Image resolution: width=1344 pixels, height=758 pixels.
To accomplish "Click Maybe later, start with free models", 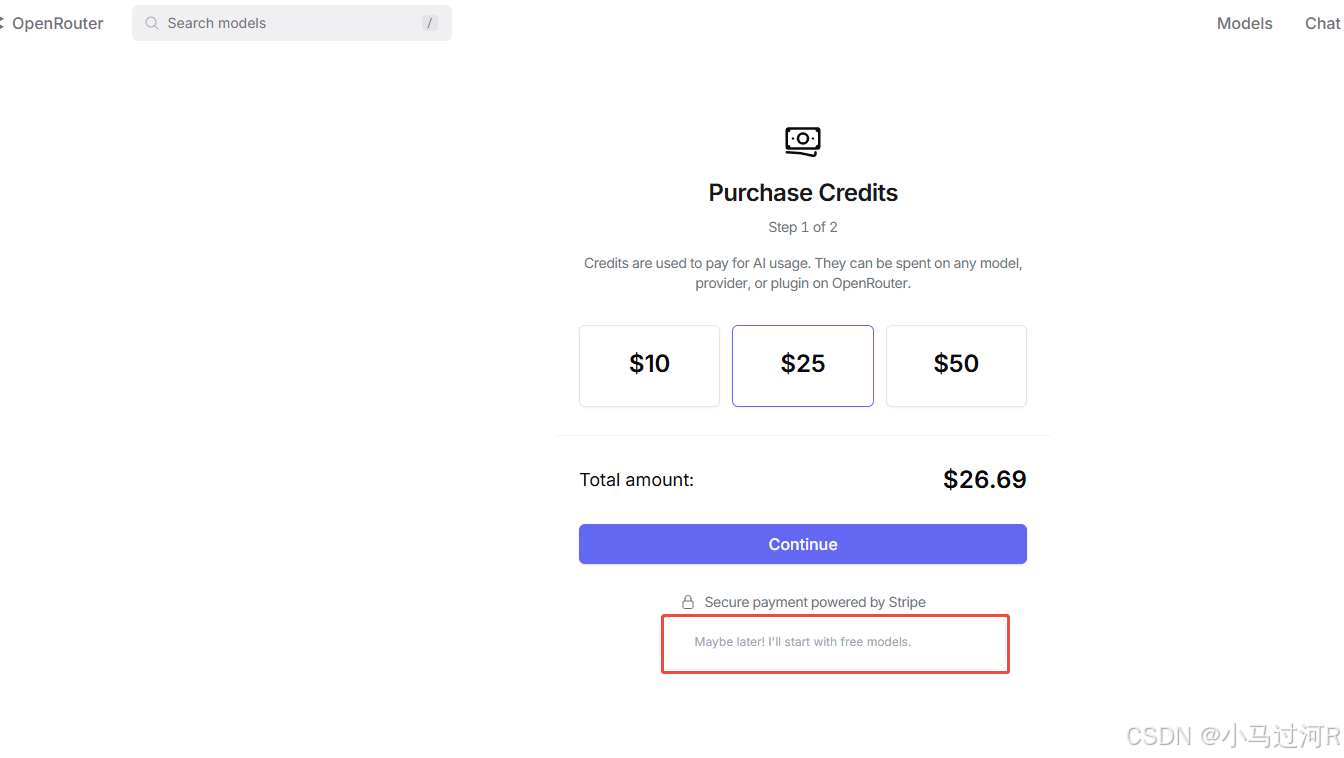I will 803,642.
